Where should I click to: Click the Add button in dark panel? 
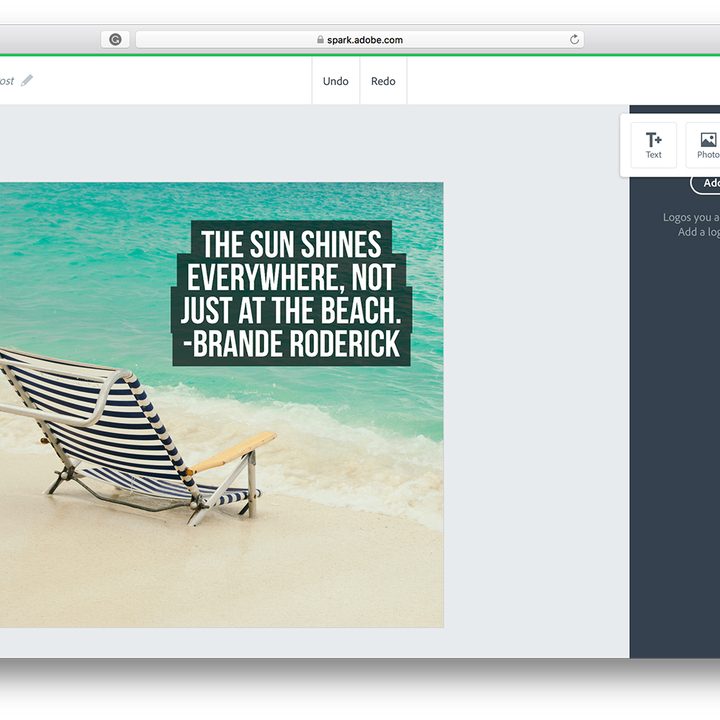click(x=707, y=183)
